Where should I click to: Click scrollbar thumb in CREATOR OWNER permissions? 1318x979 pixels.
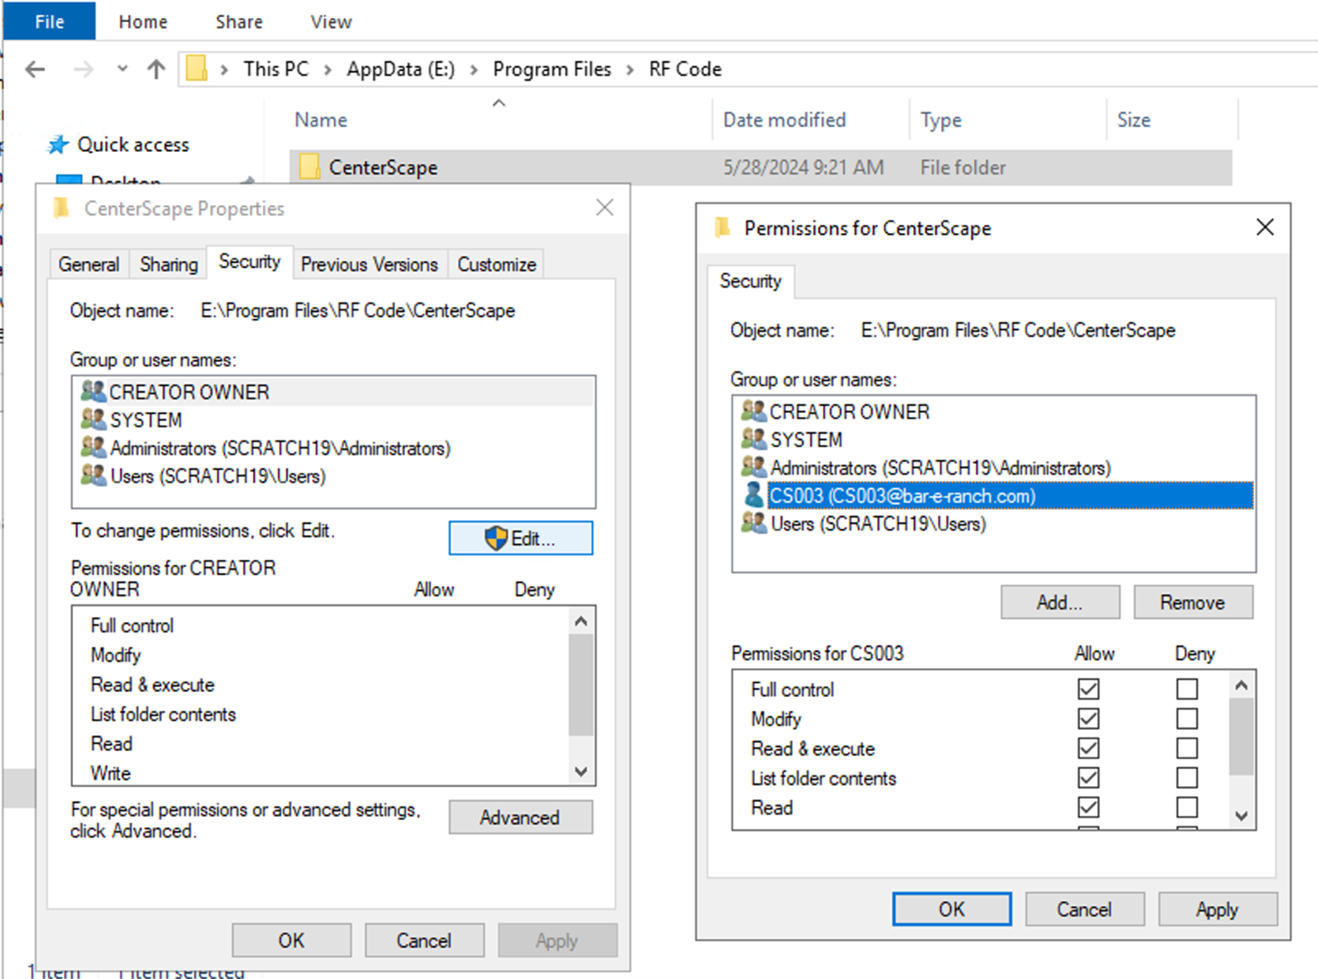(580, 685)
